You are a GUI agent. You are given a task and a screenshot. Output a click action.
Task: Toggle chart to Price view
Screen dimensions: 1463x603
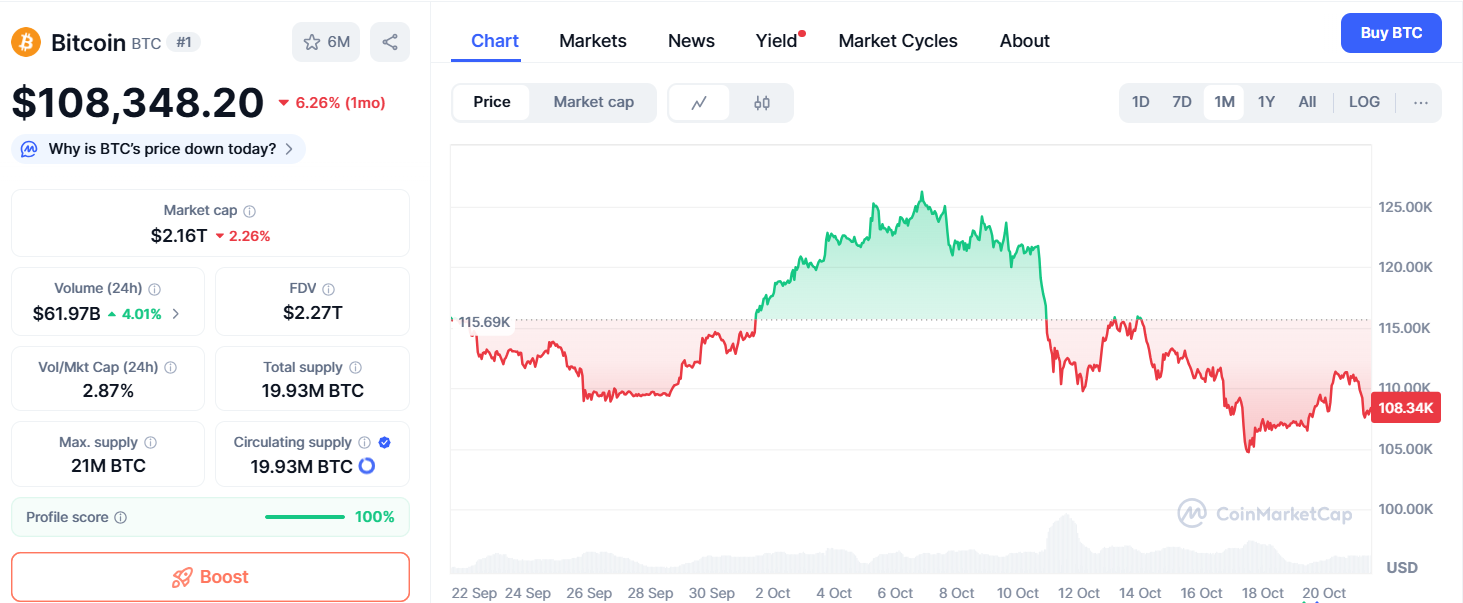point(491,102)
